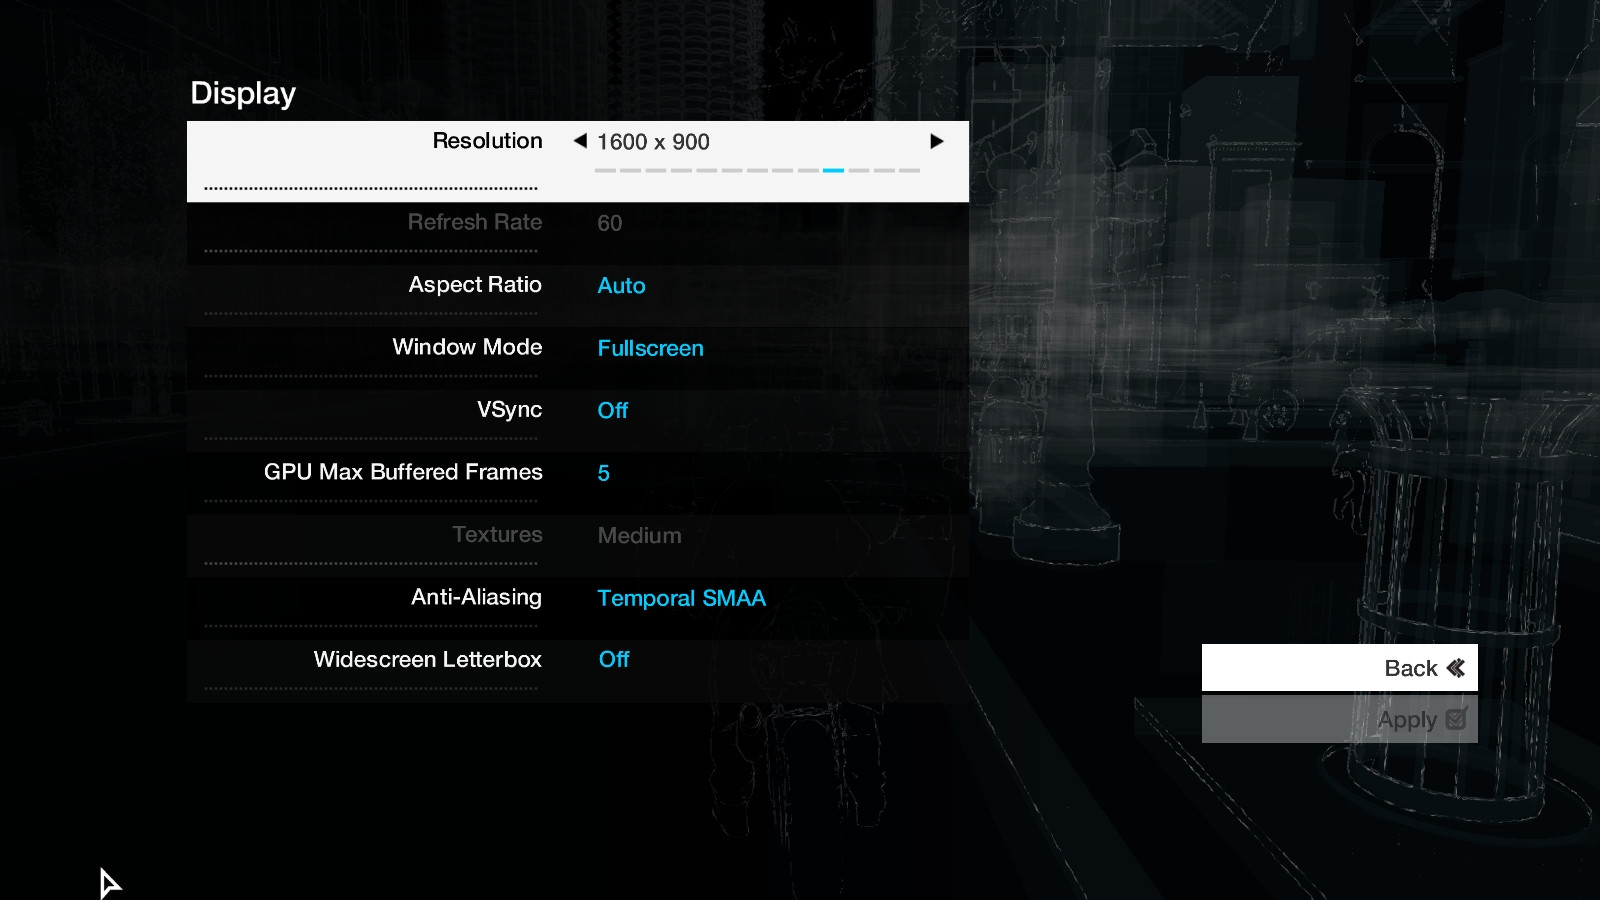Image resolution: width=1600 pixels, height=900 pixels.
Task: Change the Aspect Ratio value Auto
Action: point(621,286)
